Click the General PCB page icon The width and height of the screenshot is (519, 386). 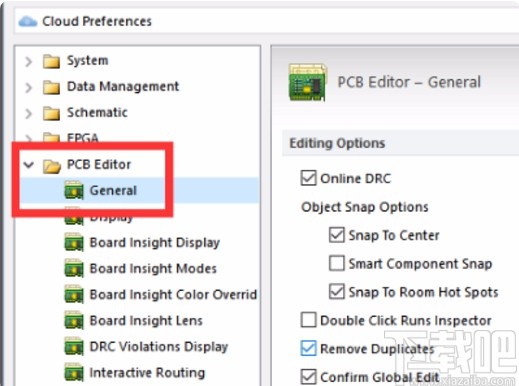(74, 190)
